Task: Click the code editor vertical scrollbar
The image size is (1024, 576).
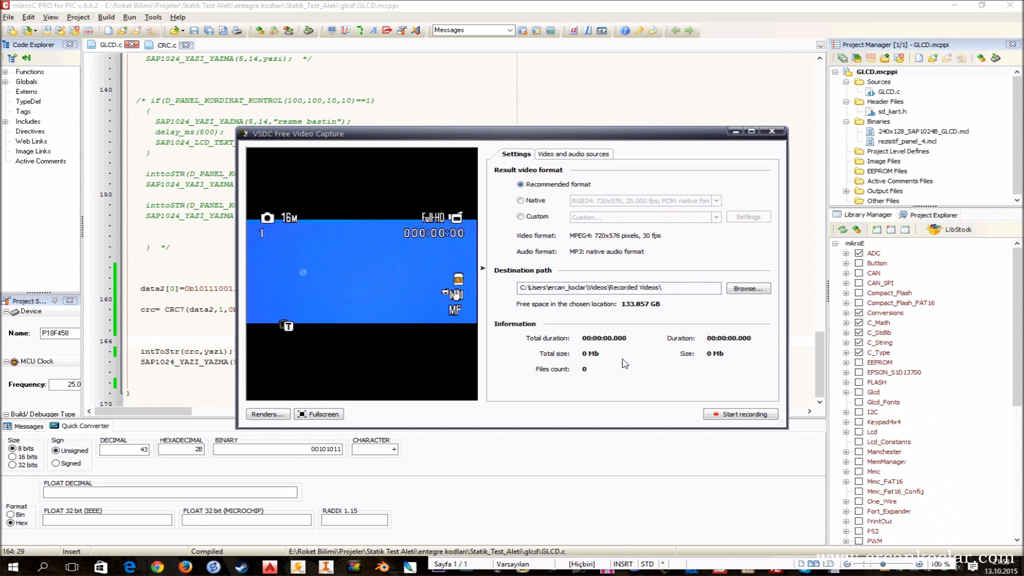Action: [x=819, y=230]
